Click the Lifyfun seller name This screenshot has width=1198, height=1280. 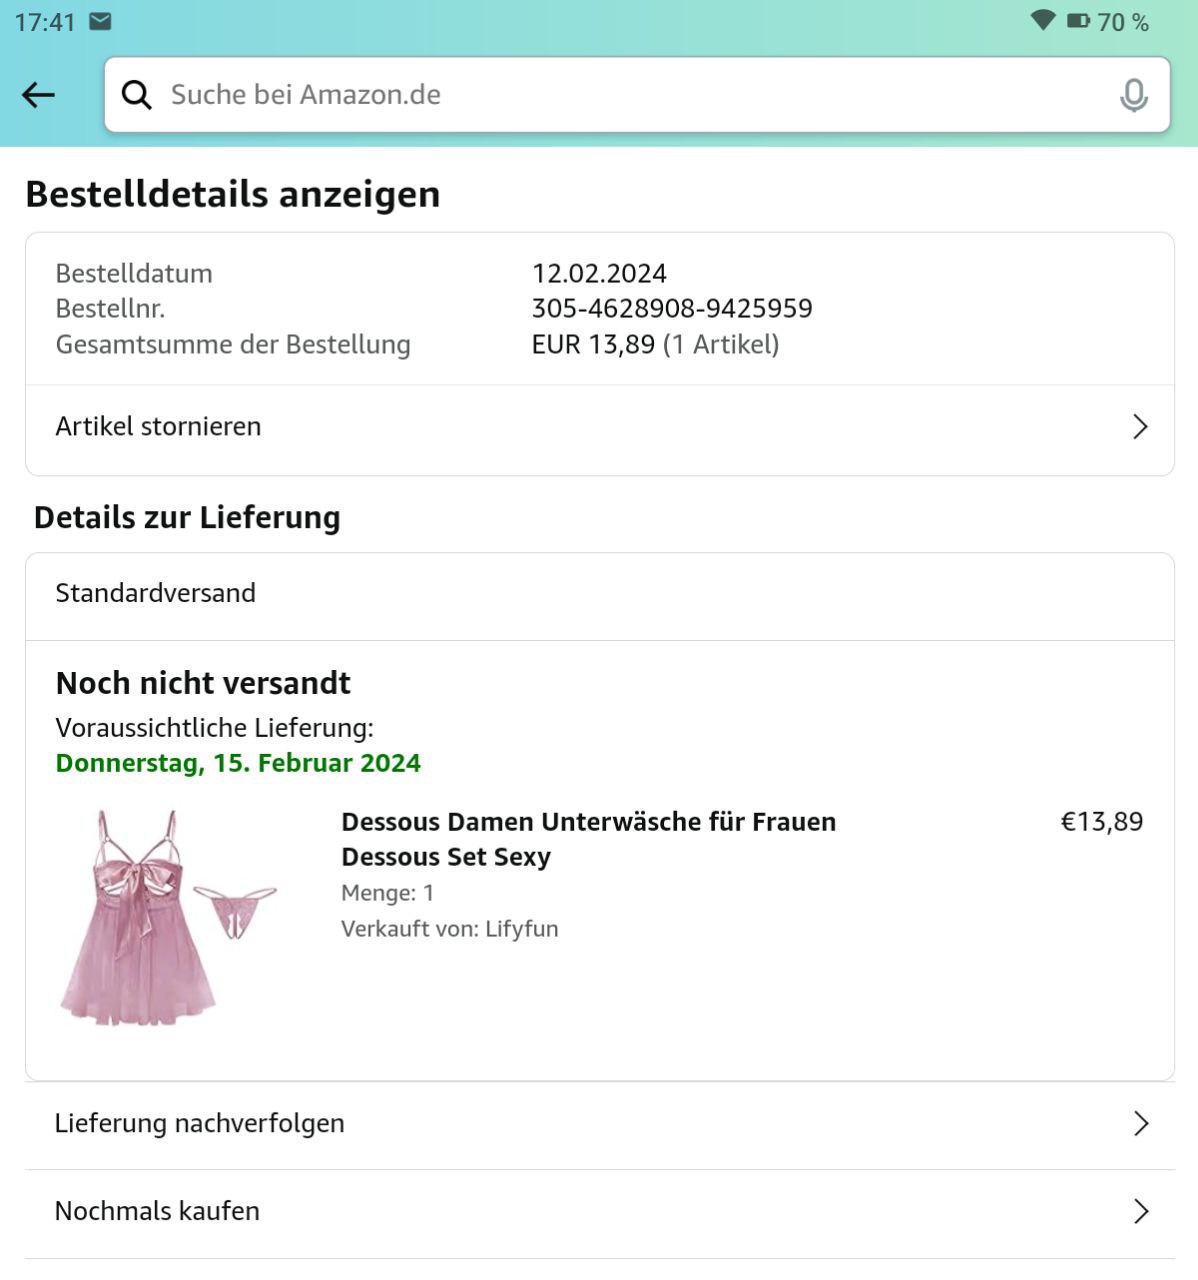click(521, 929)
